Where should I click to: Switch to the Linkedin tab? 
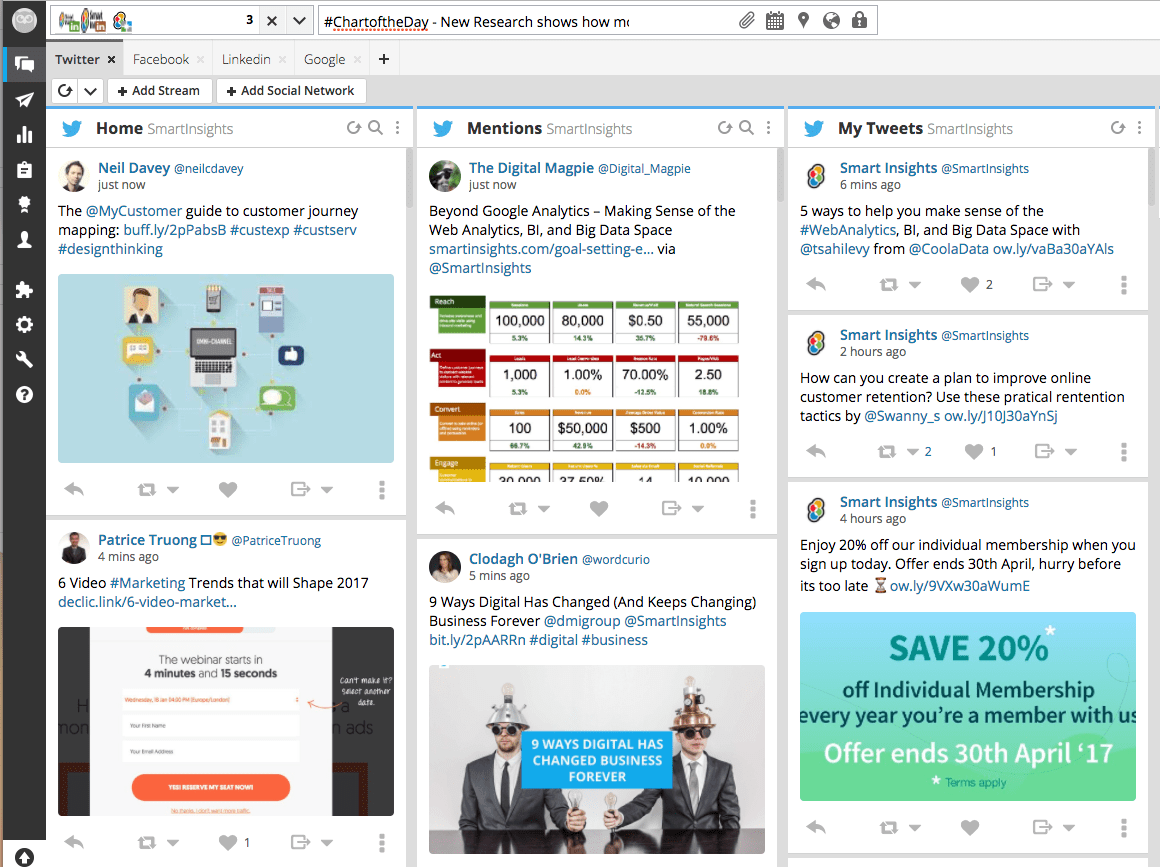(245, 59)
